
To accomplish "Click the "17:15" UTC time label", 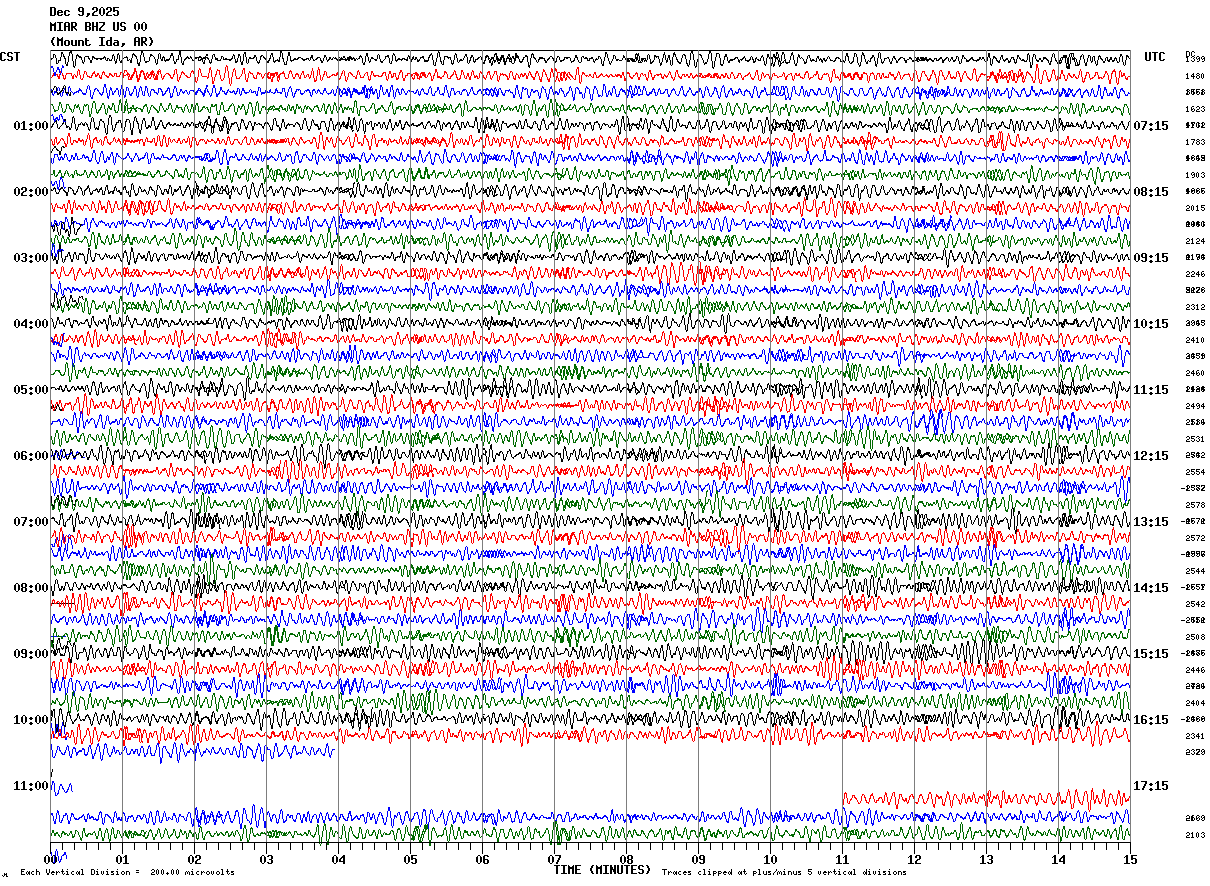I will pyautogui.click(x=1151, y=786).
